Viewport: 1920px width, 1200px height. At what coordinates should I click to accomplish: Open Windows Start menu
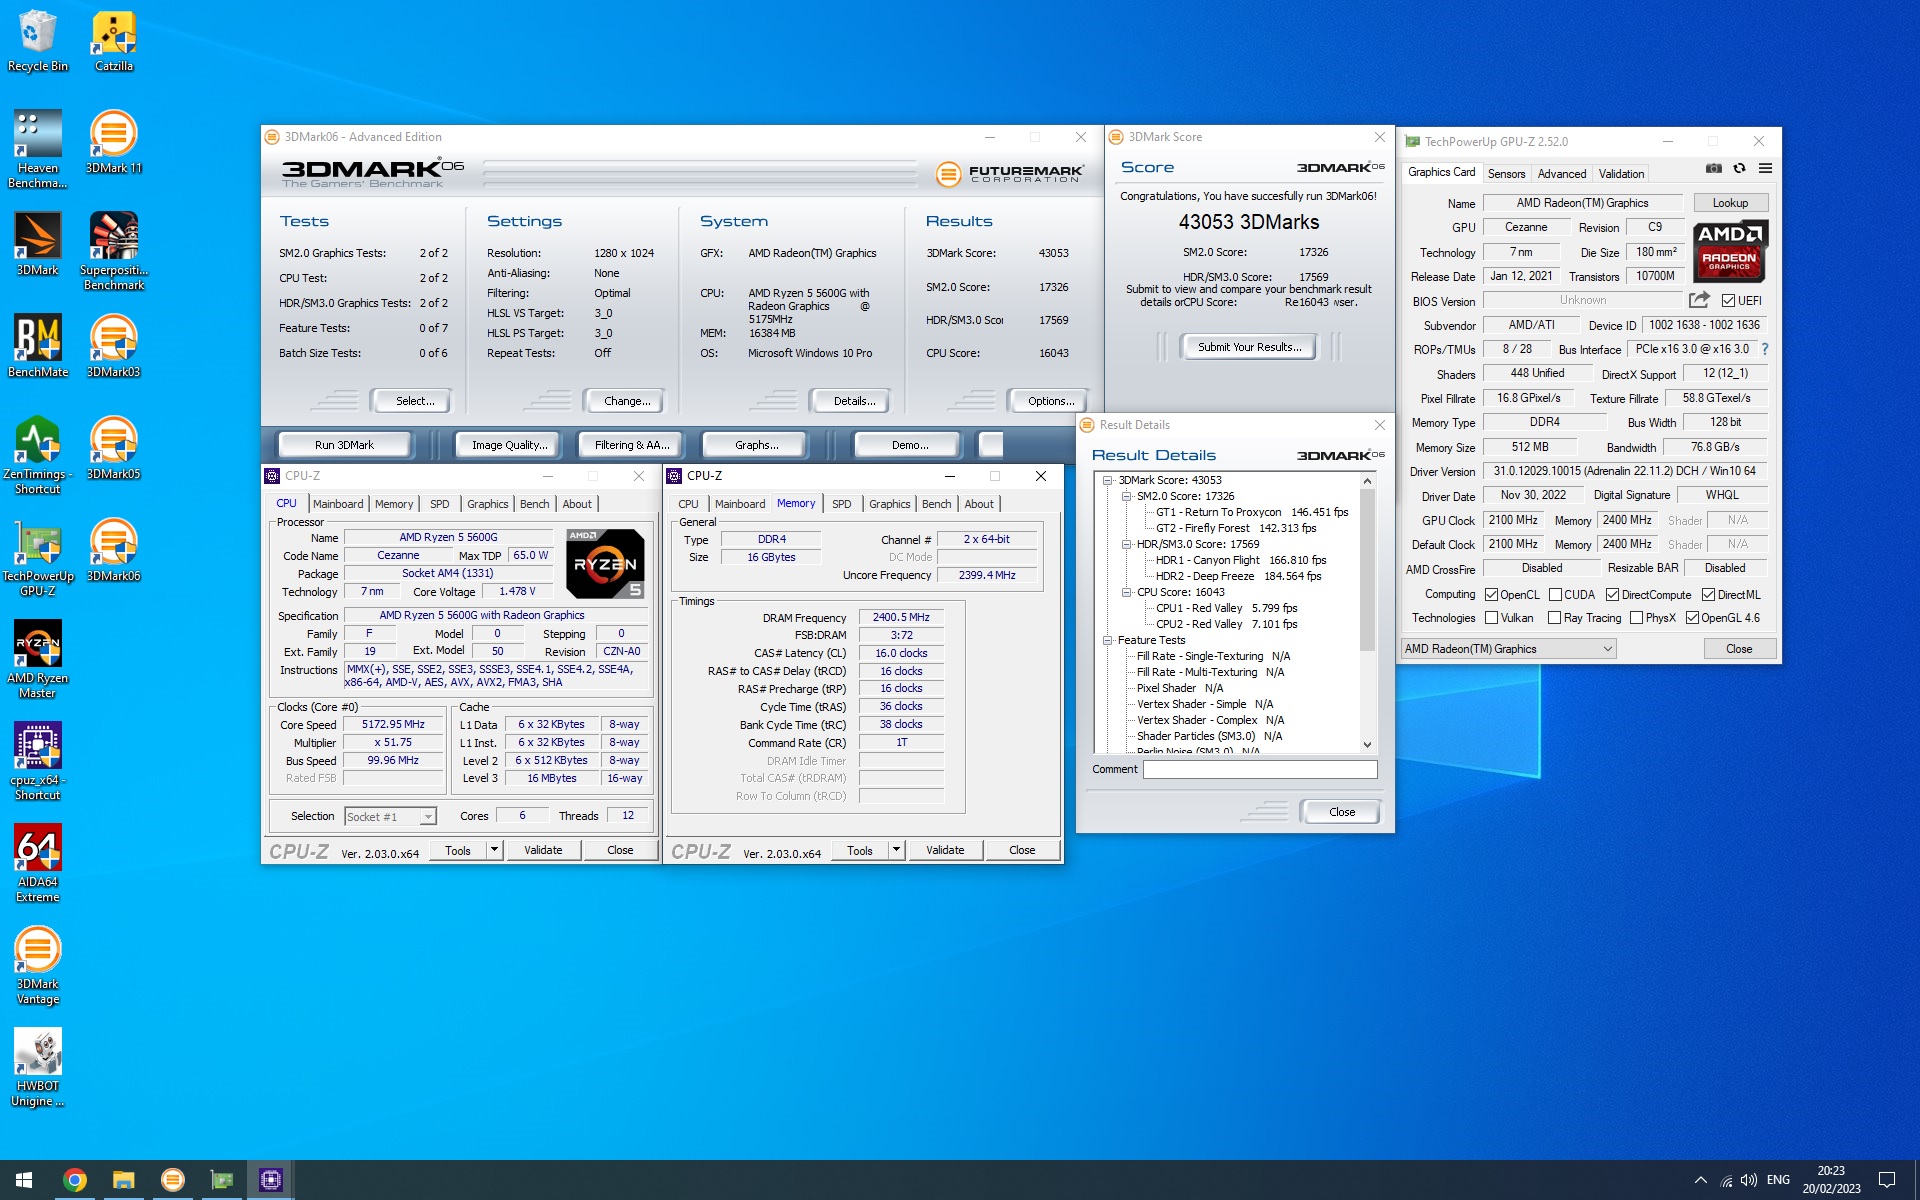point(24,1180)
